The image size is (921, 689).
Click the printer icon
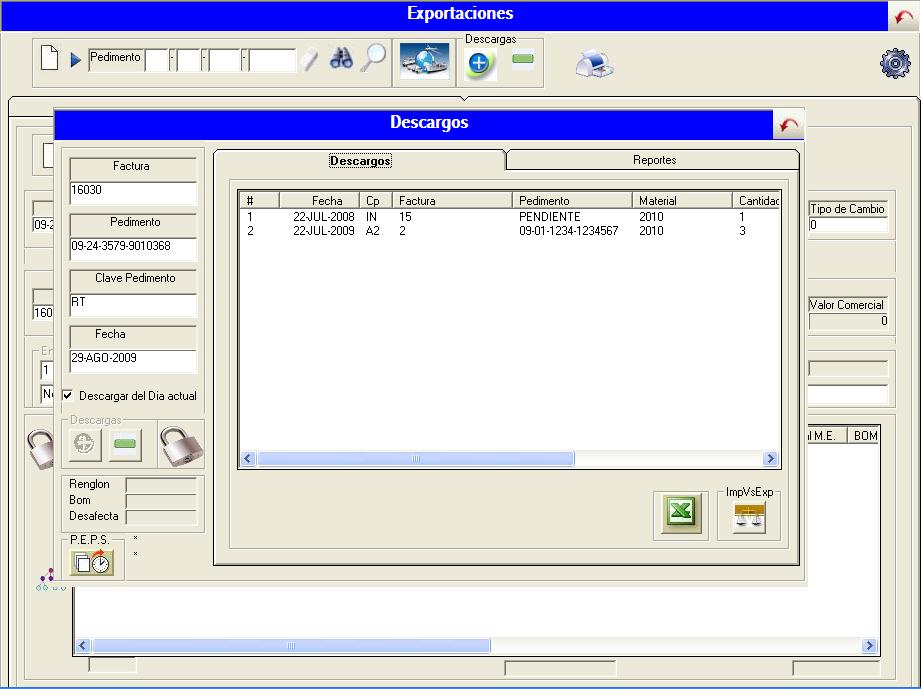click(x=594, y=63)
